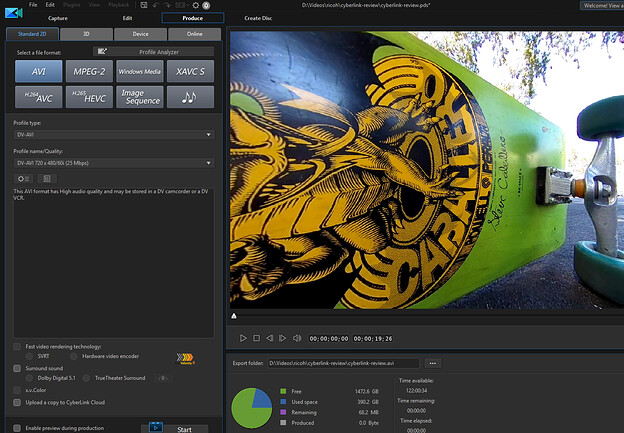Step to the next frame
Screen dimensions: 624x433
coord(283,338)
